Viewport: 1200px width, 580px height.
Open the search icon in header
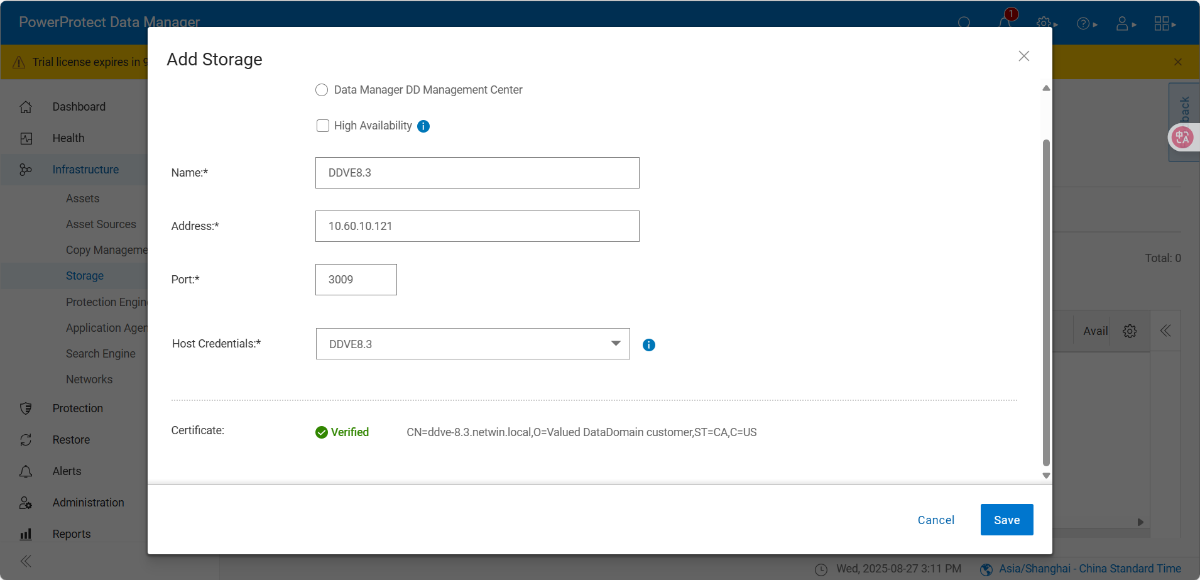pyautogui.click(x=964, y=23)
